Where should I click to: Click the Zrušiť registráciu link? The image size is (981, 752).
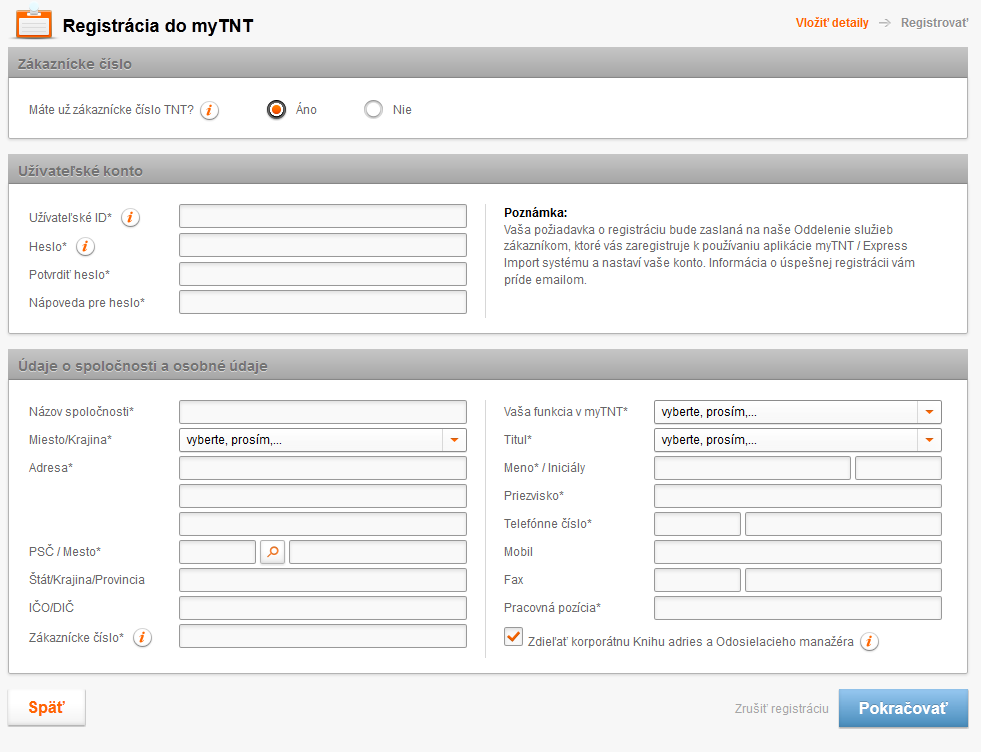point(781,708)
